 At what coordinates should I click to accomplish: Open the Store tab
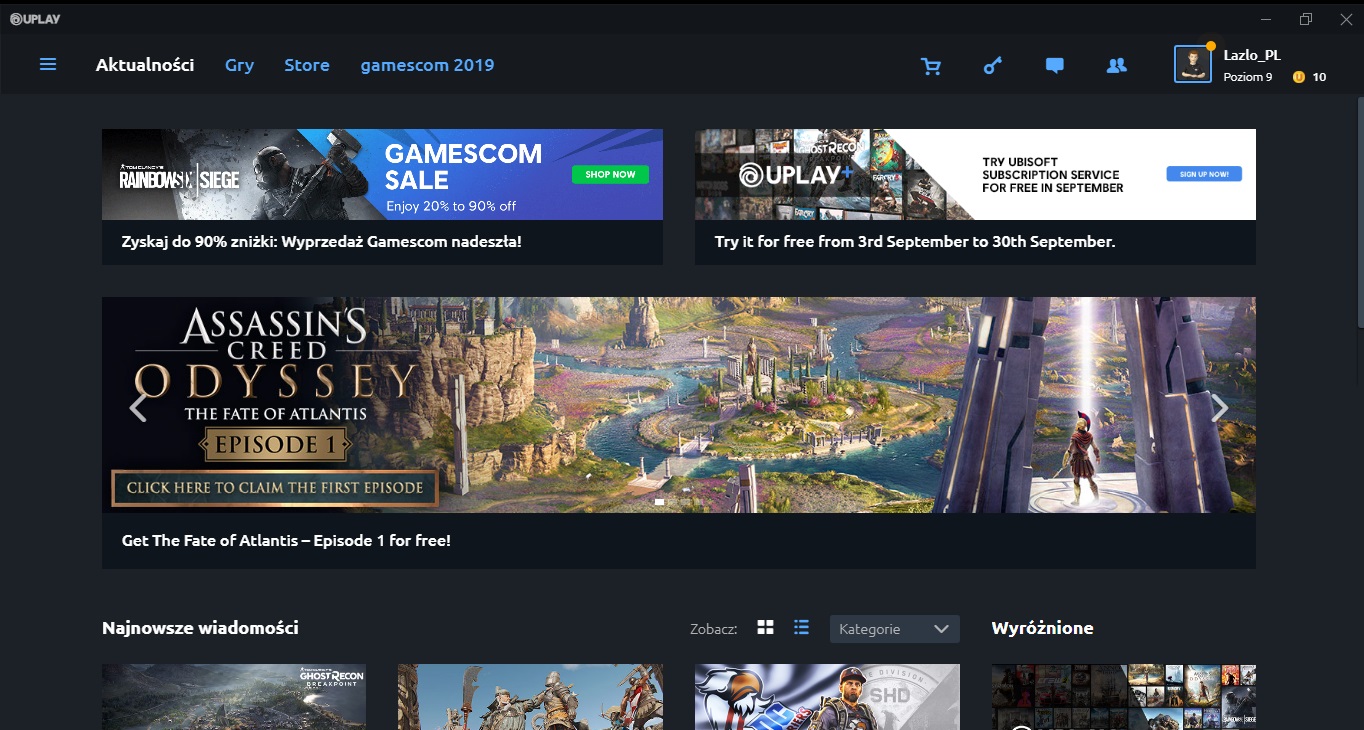[x=306, y=65]
